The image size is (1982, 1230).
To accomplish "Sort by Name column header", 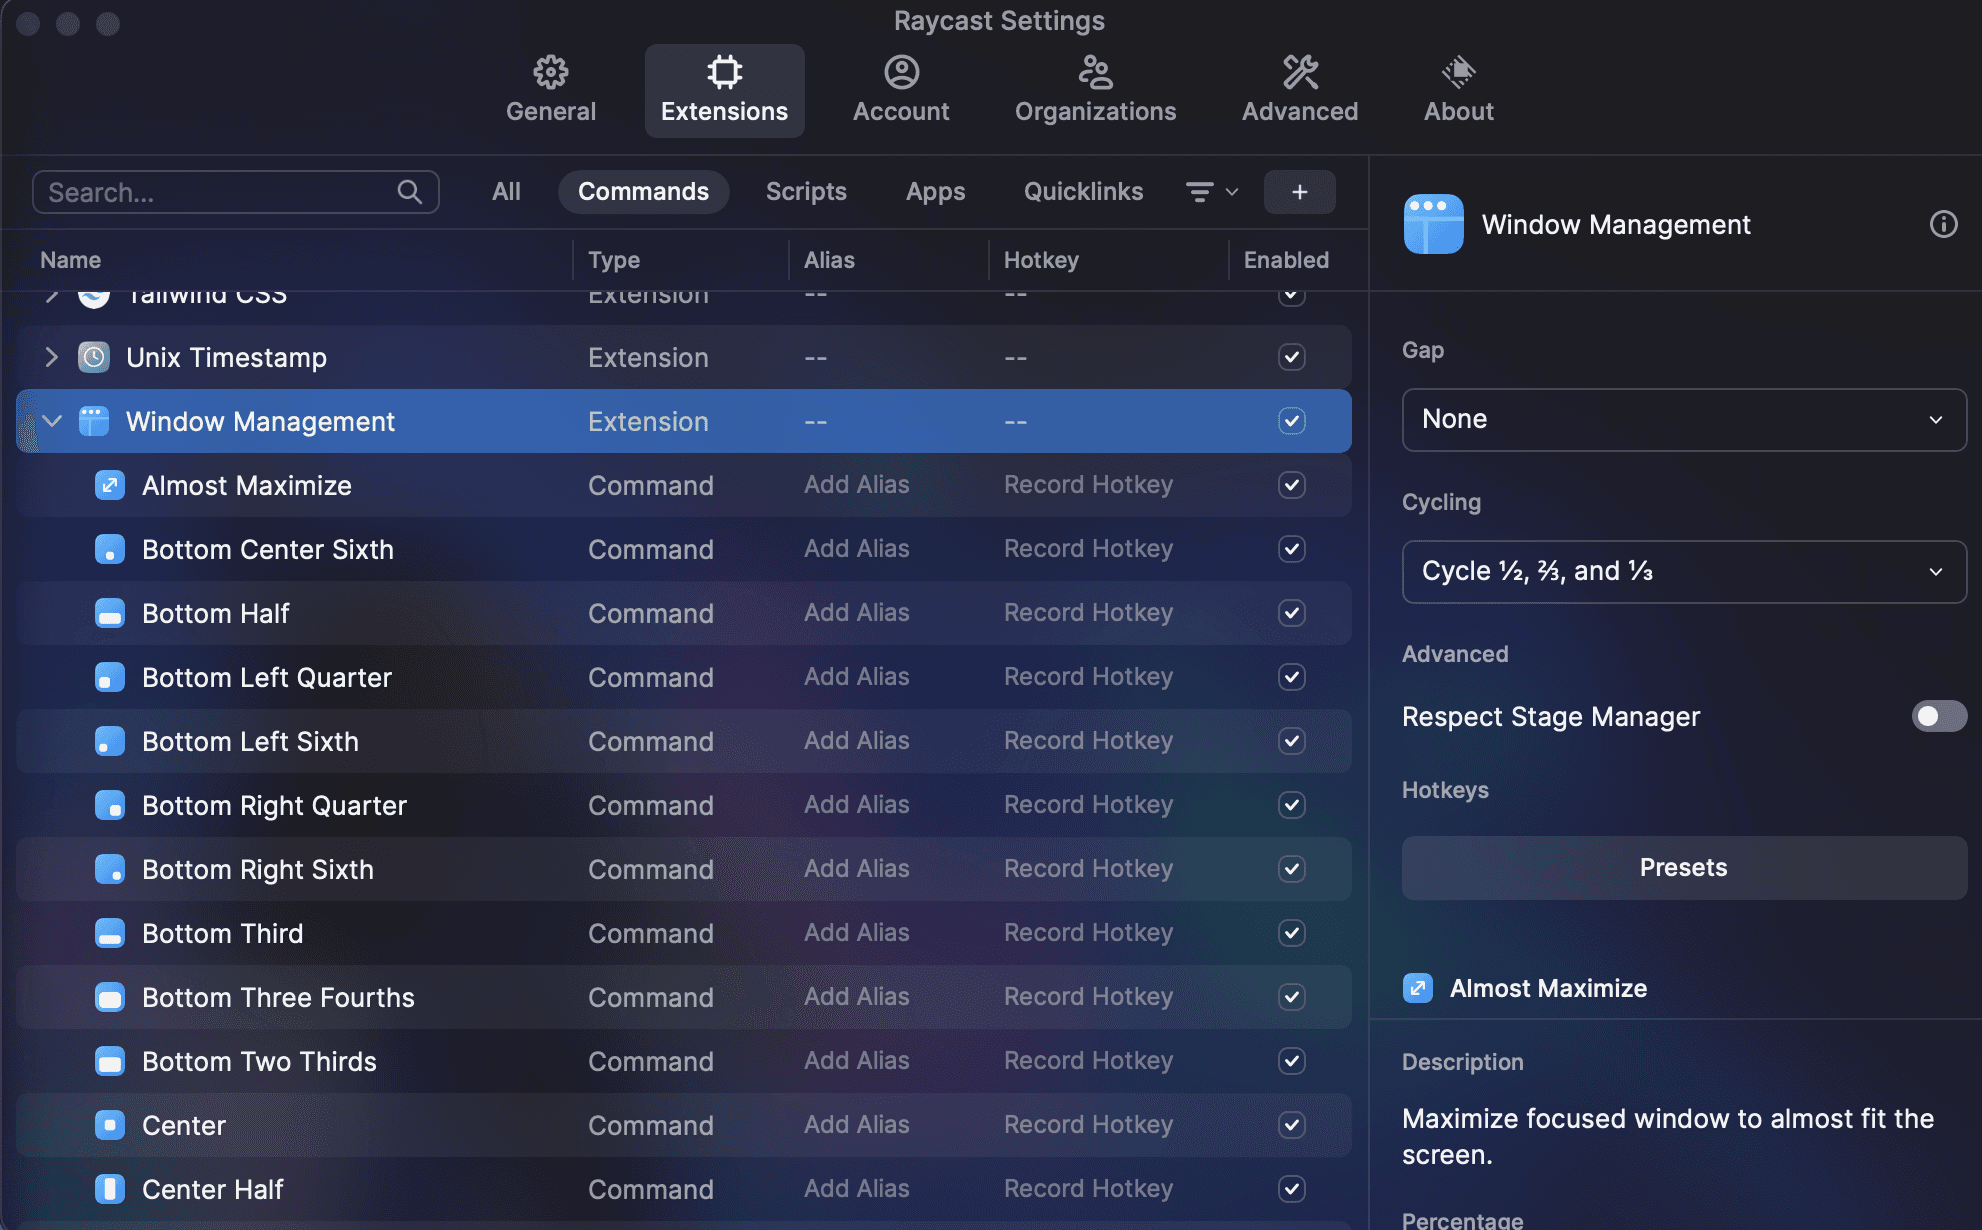I will (70, 260).
